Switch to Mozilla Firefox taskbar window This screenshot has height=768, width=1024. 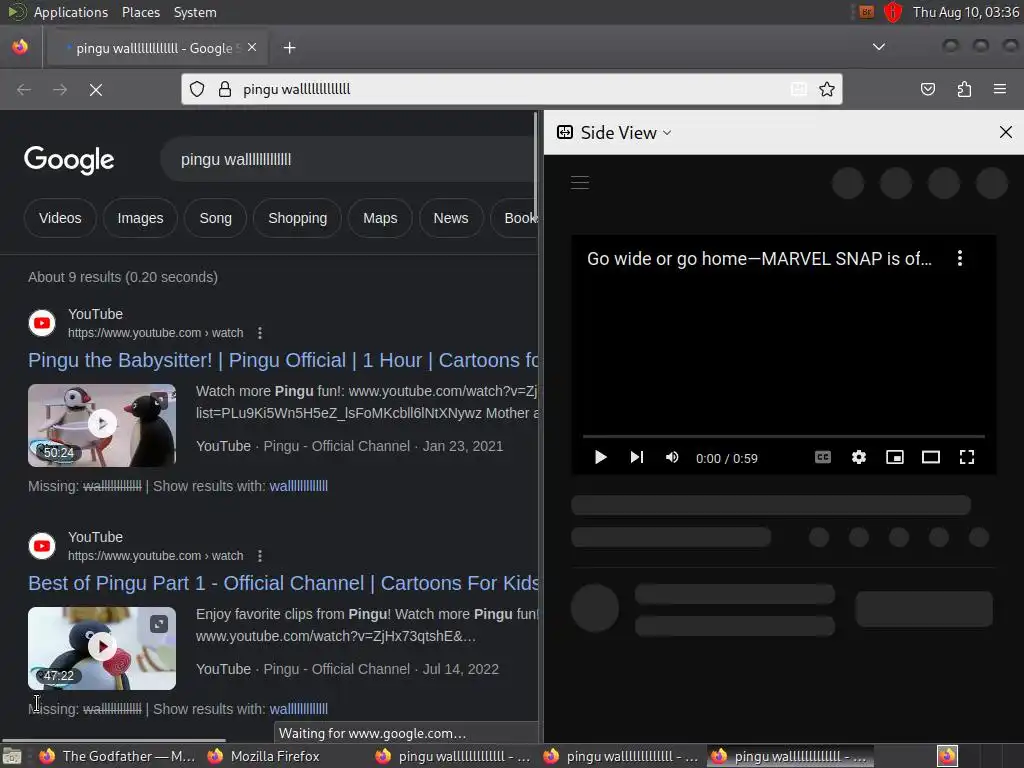pyautogui.click(x=264, y=756)
